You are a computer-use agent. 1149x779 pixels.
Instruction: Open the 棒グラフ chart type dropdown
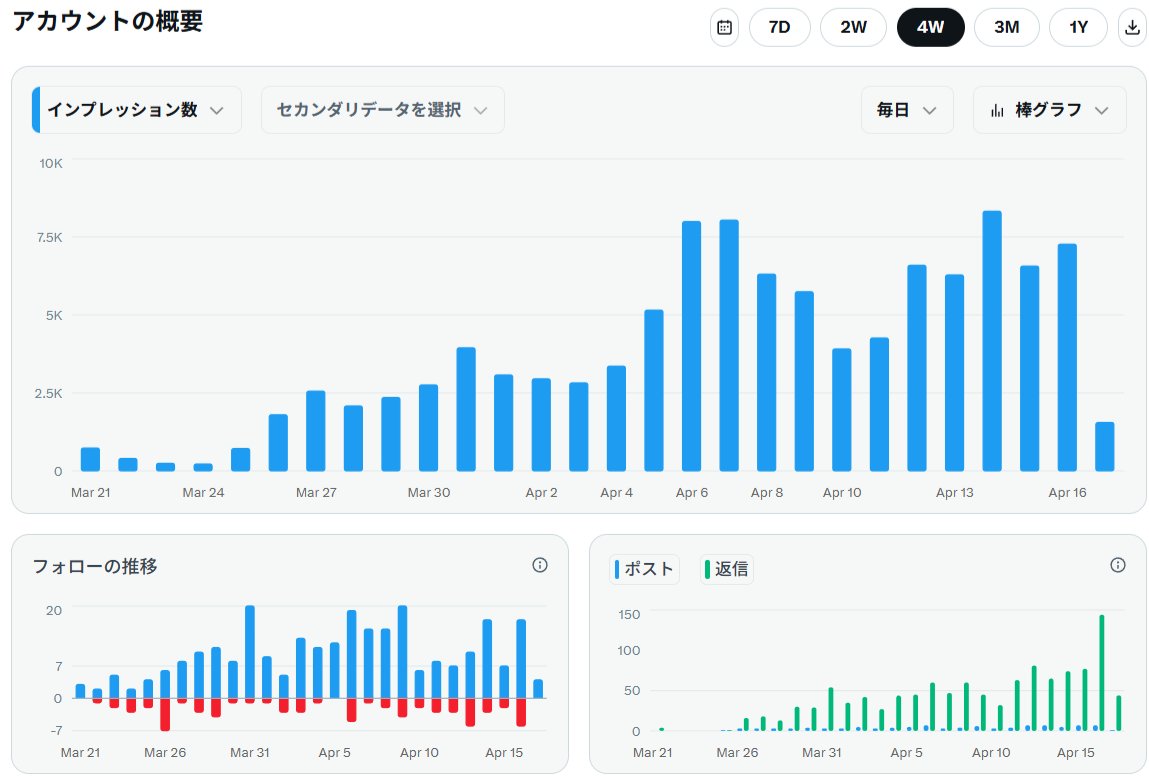tap(1050, 110)
